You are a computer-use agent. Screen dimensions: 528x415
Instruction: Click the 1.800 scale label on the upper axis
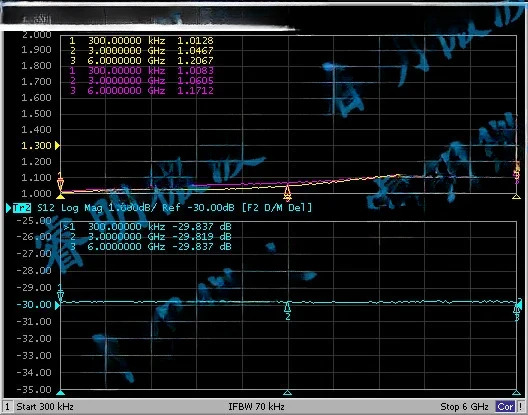pyautogui.click(x=36, y=65)
